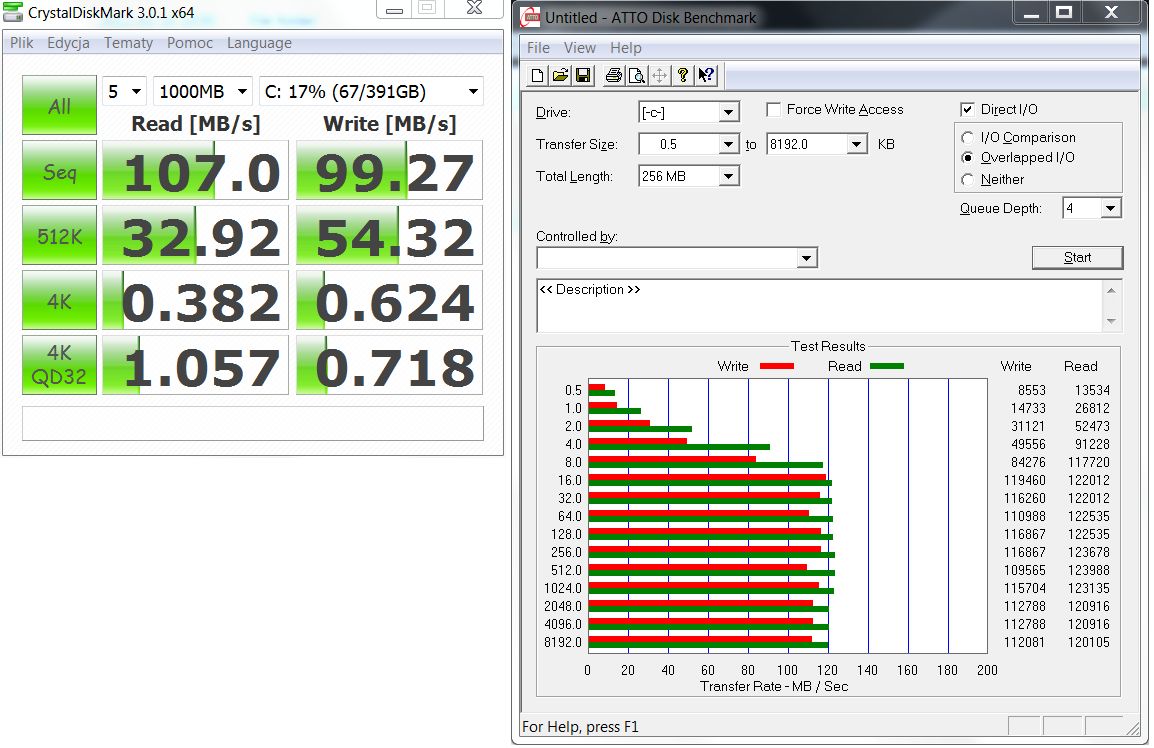Maximize the ATTO Disk Benchmark window

(1064, 13)
